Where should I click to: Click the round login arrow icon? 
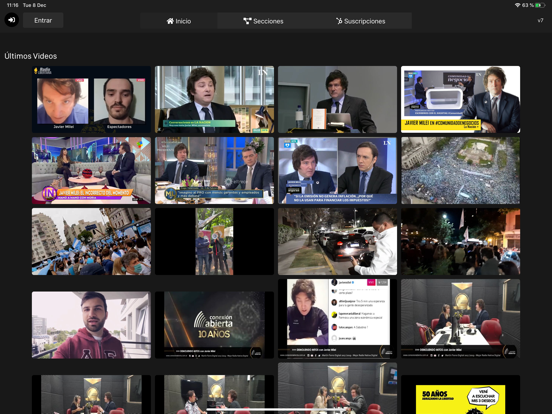click(12, 20)
